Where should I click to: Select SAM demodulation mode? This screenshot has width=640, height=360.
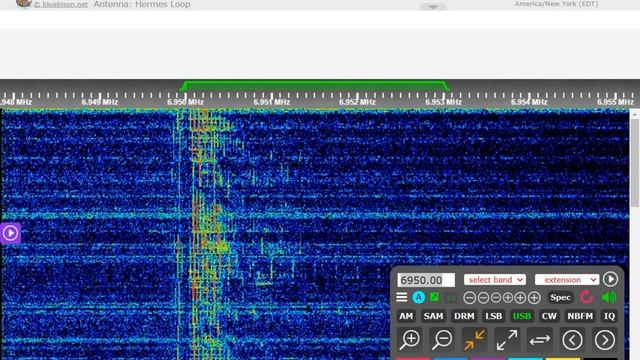[x=433, y=316]
